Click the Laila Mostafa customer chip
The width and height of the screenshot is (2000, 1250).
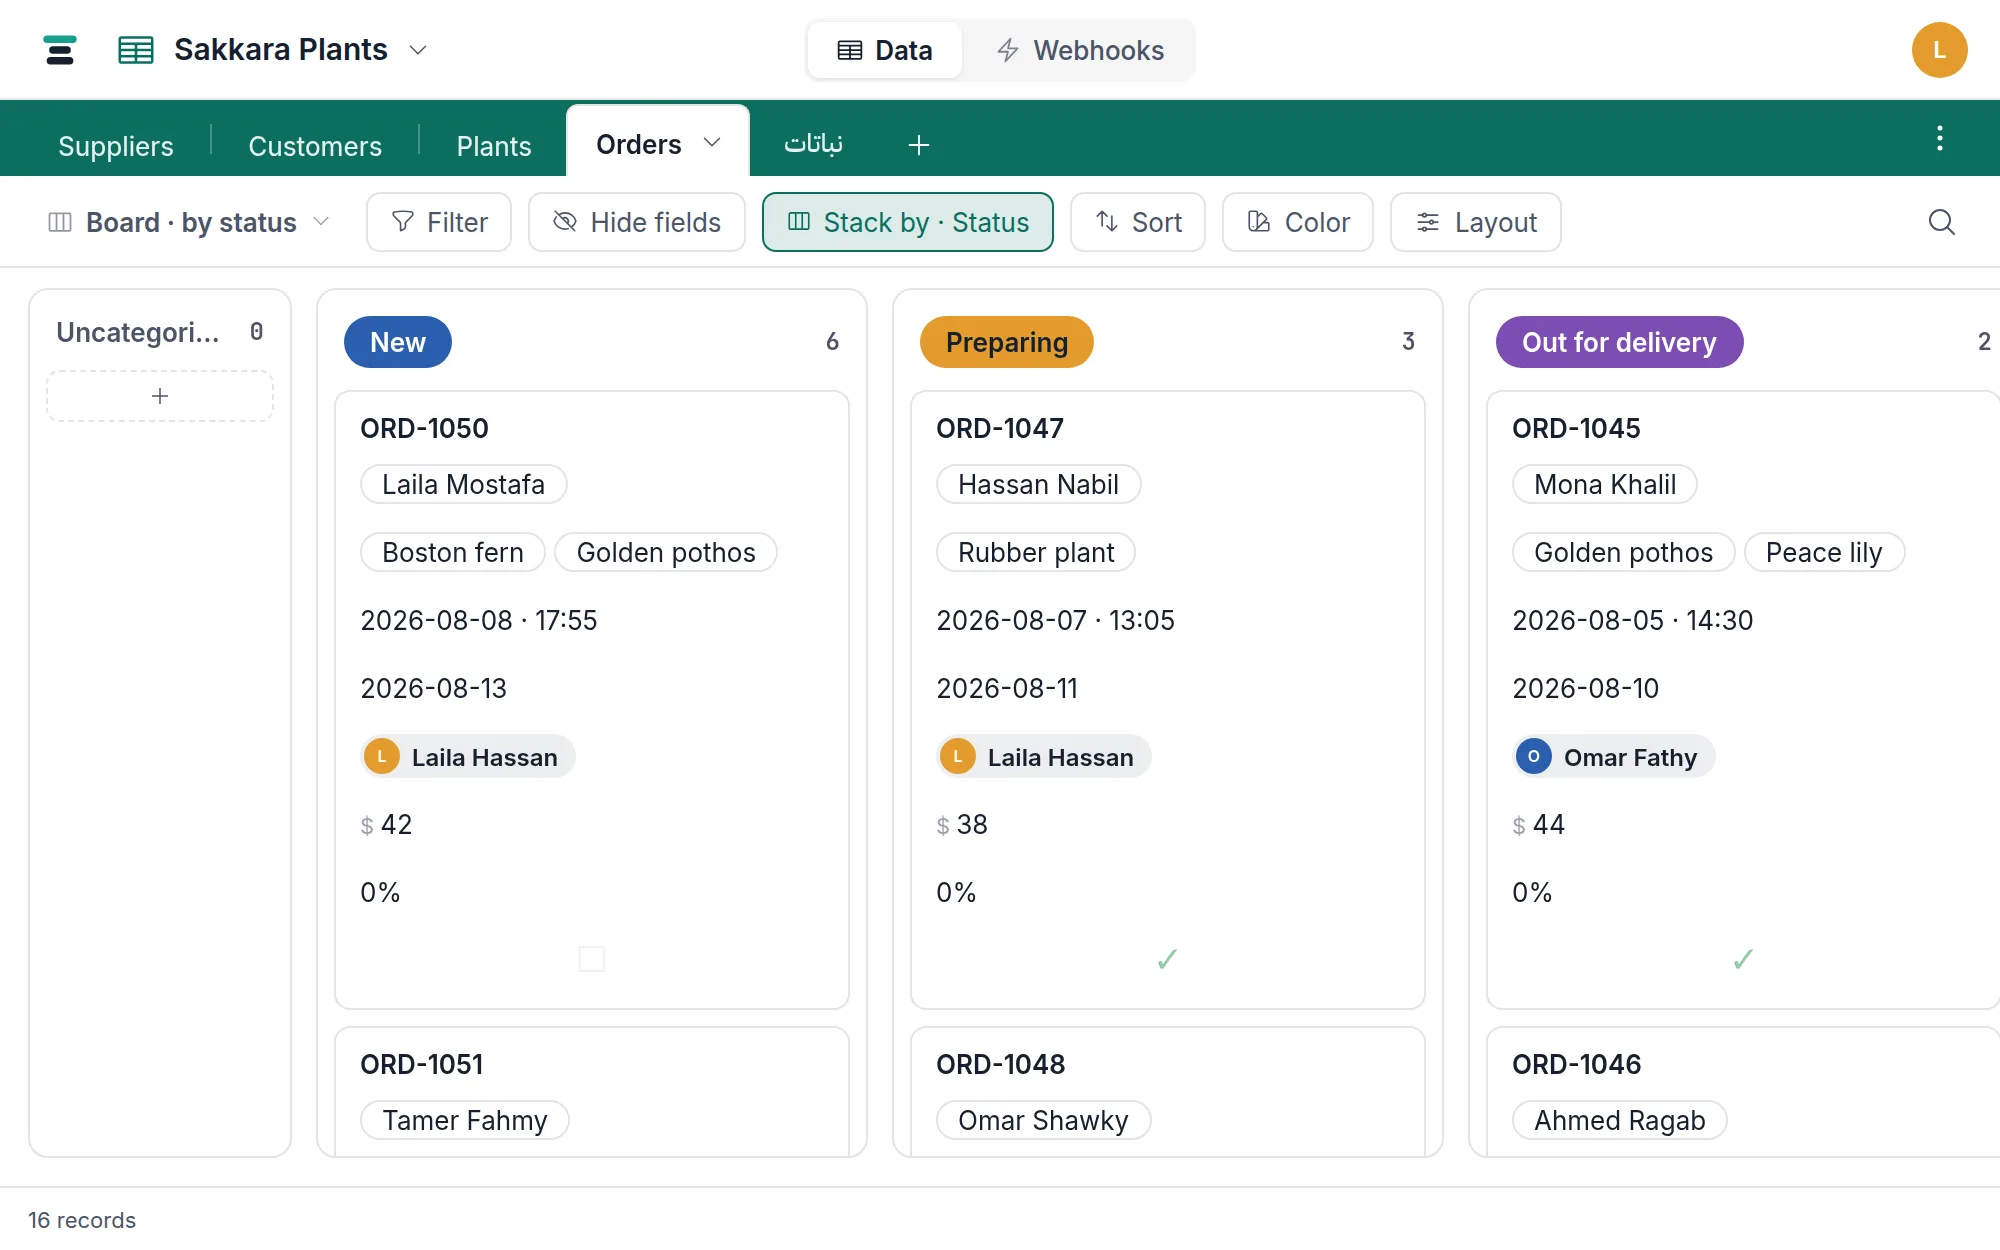464,484
